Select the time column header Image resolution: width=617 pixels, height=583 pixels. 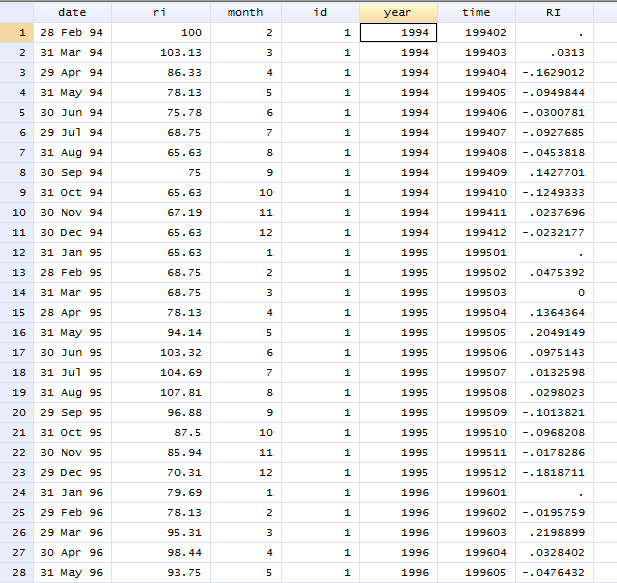point(476,13)
